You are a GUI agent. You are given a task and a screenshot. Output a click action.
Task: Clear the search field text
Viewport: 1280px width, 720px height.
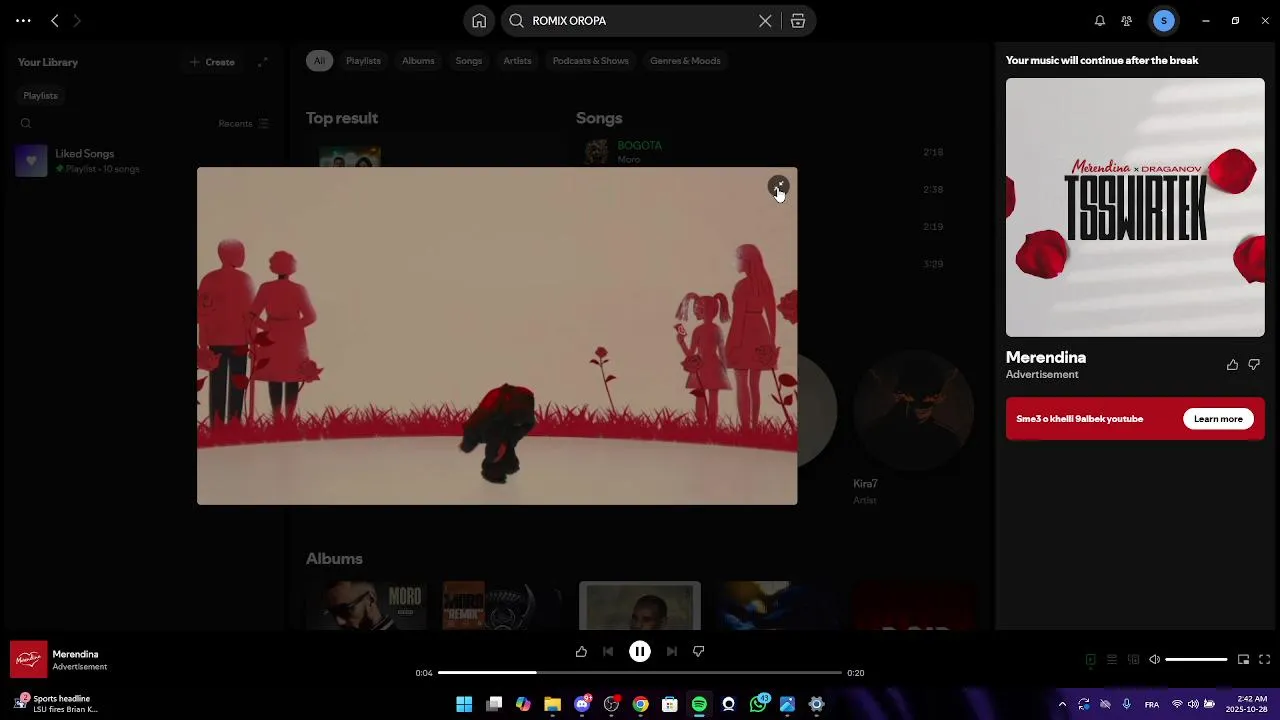point(765,21)
